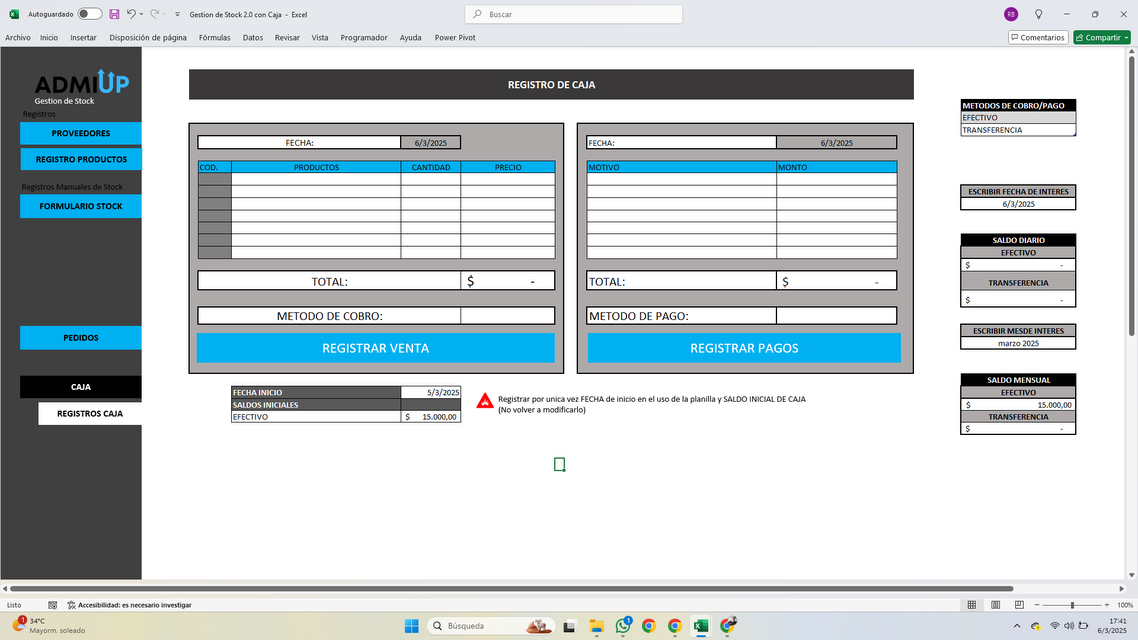
Task: Open the PEDIDOS section
Action: (81, 337)
